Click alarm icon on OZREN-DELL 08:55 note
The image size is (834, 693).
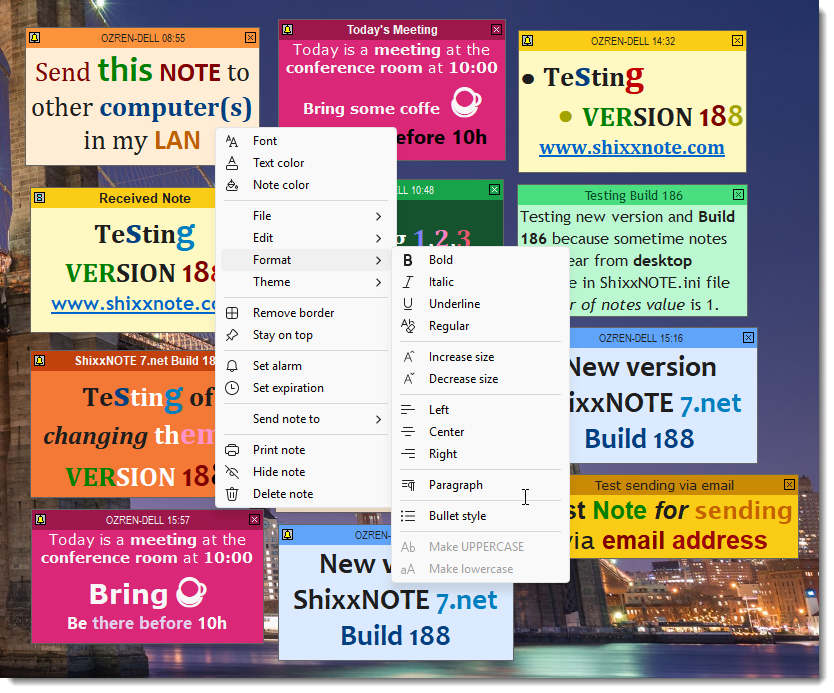[35, 38]
